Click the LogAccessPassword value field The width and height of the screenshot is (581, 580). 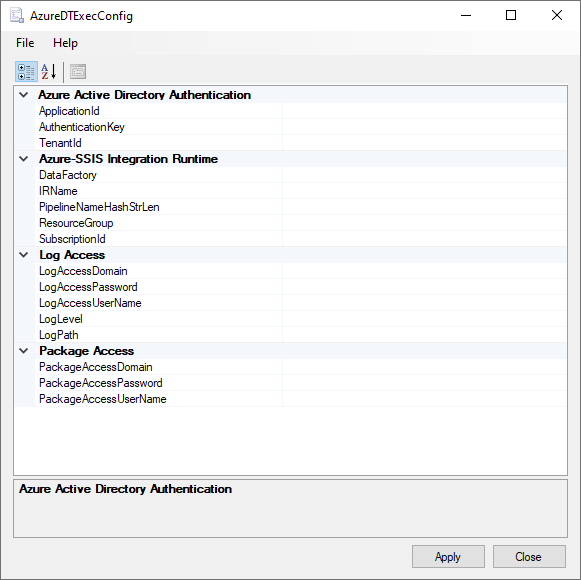click(x=425, y=287)
